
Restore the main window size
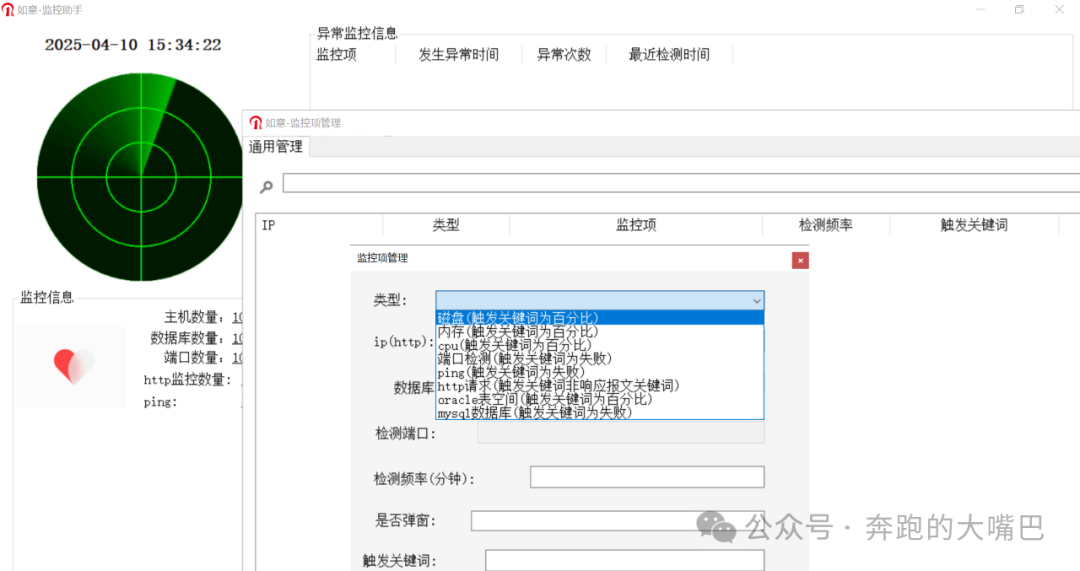tap(1019, 10)
